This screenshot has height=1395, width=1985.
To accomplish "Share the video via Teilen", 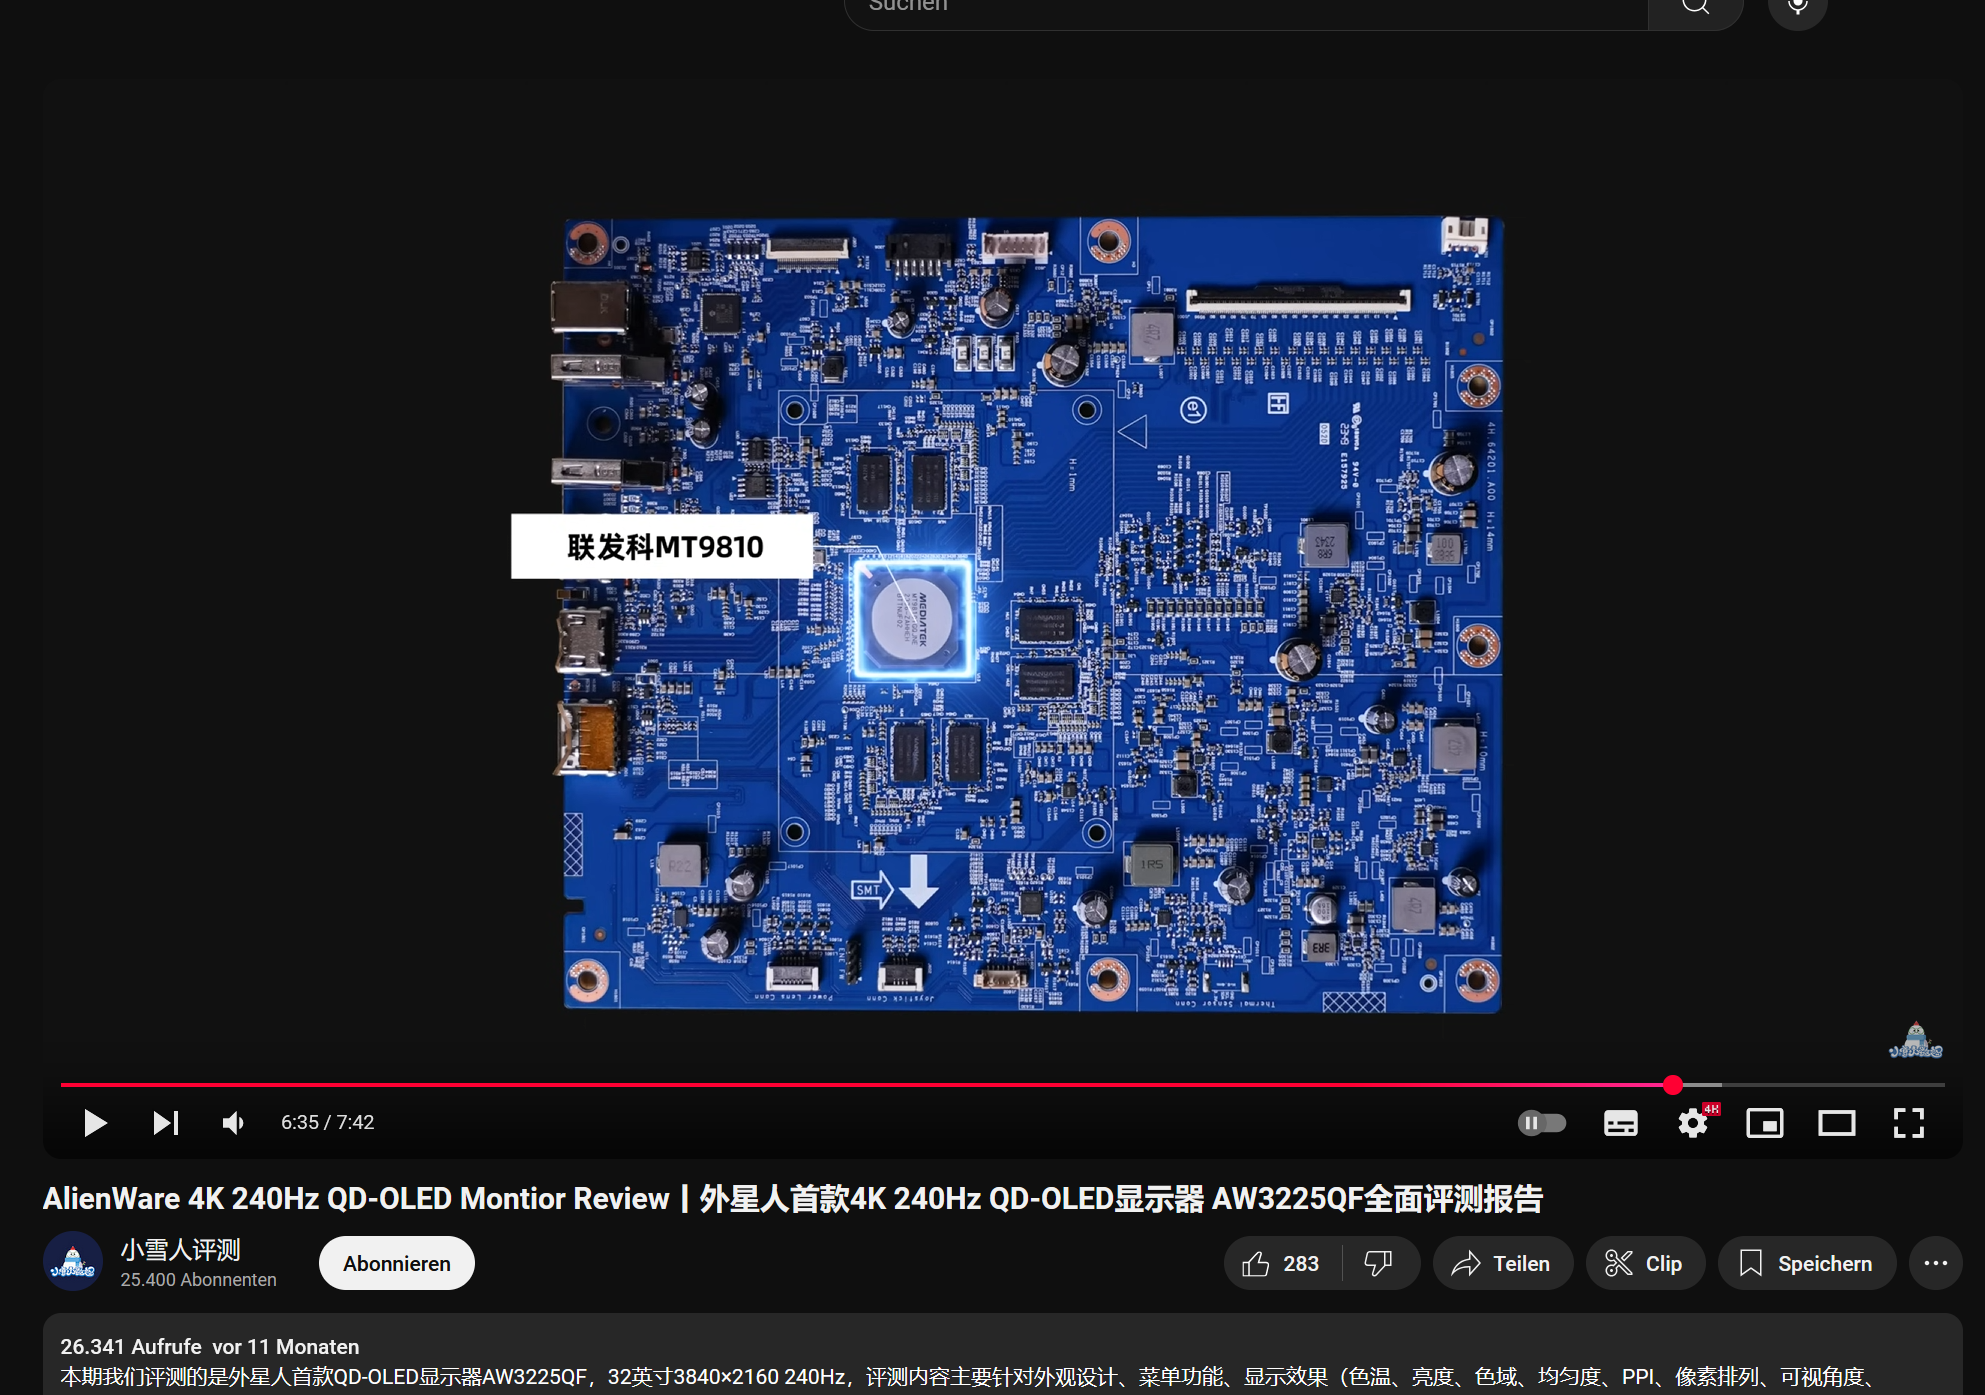I will [x=1502, y=1263].
